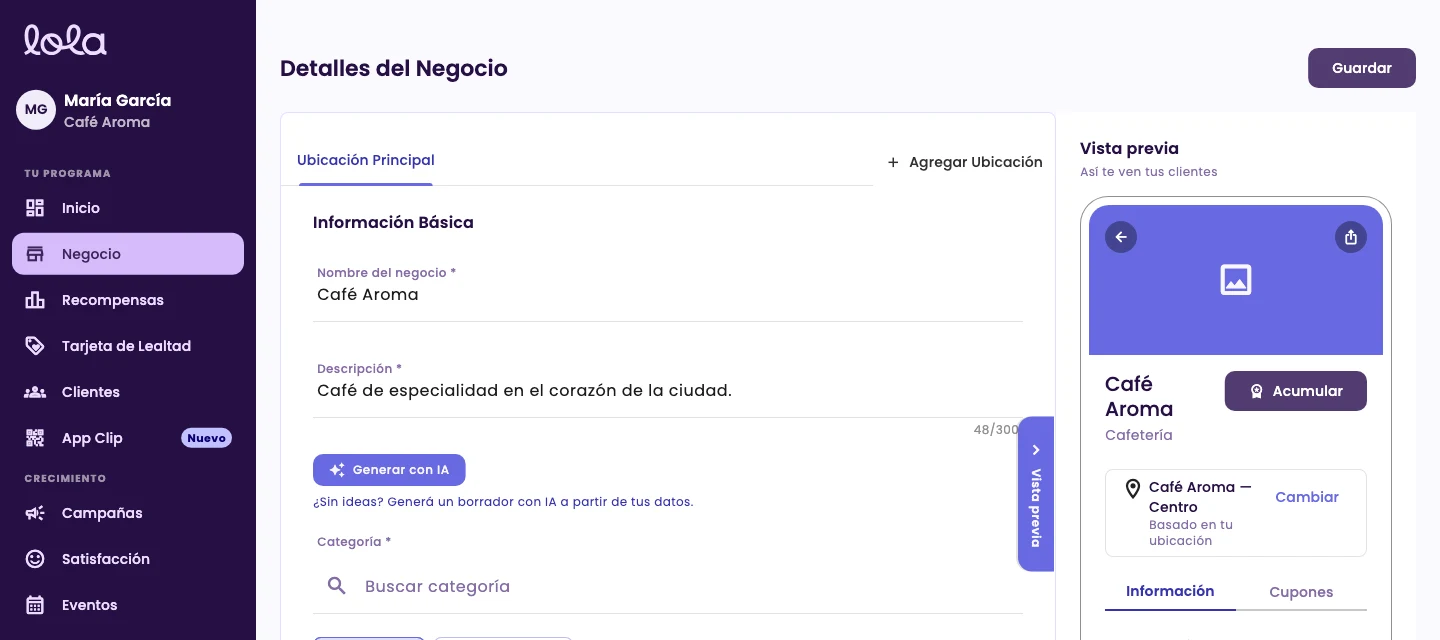Image resolution: width=1440 pixels, height=640 pixels.
Task: Open Tarjeta de Lealtad page
Action: [x=128, y=346]
